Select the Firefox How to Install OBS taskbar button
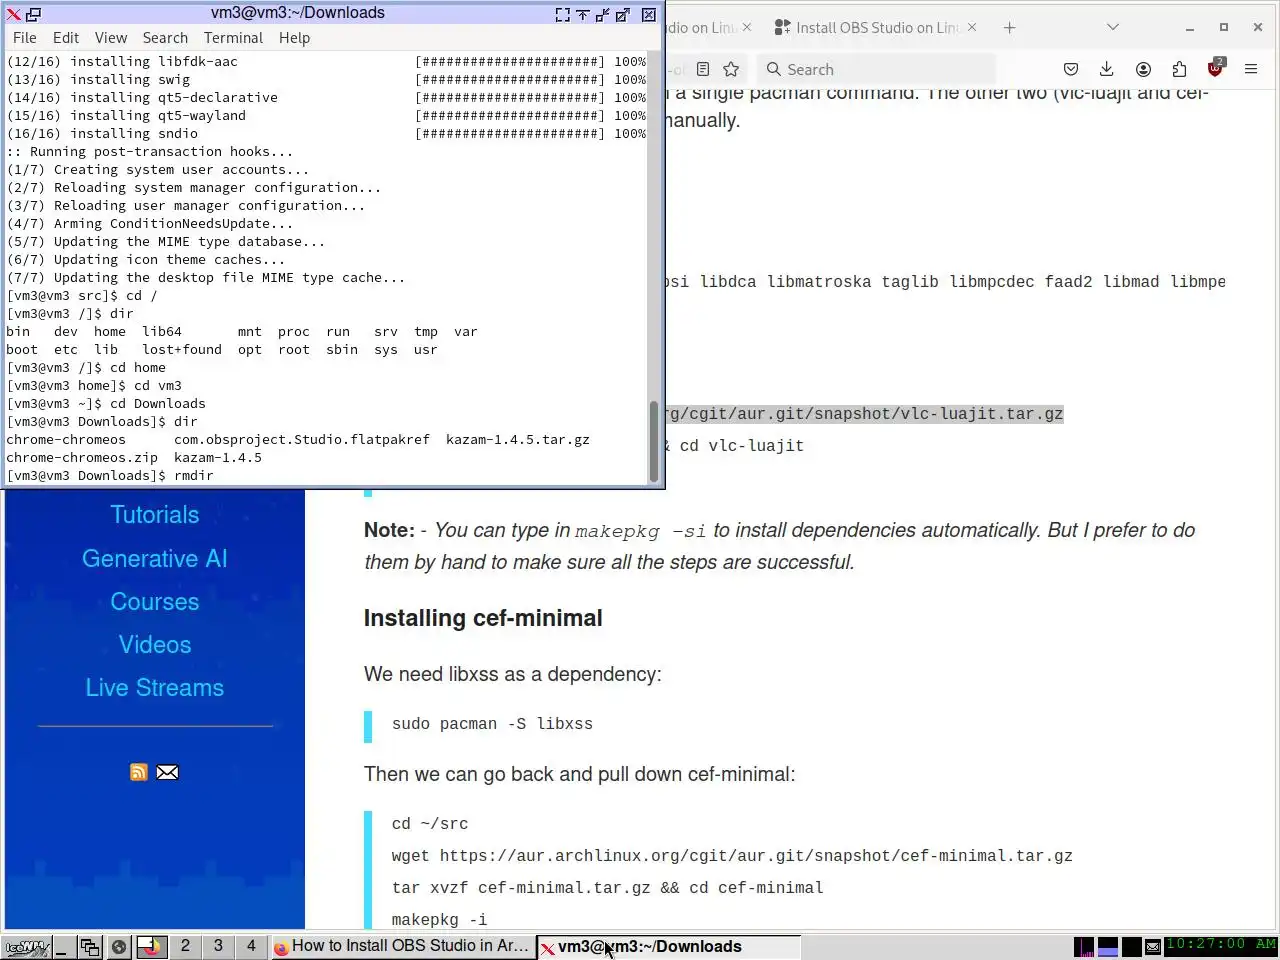 [402, 946]
